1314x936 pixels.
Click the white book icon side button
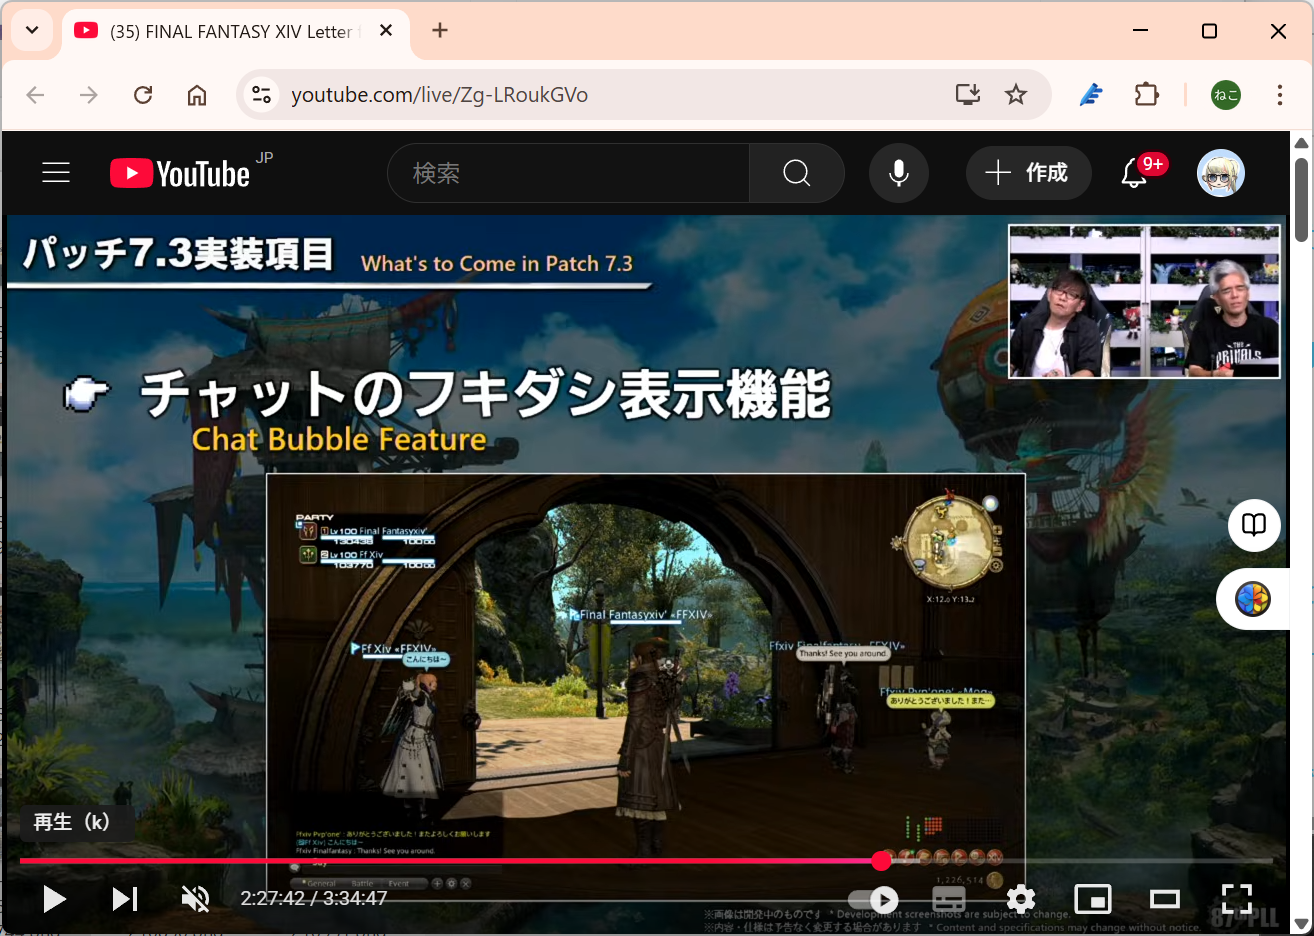[x=1254, y=525]
